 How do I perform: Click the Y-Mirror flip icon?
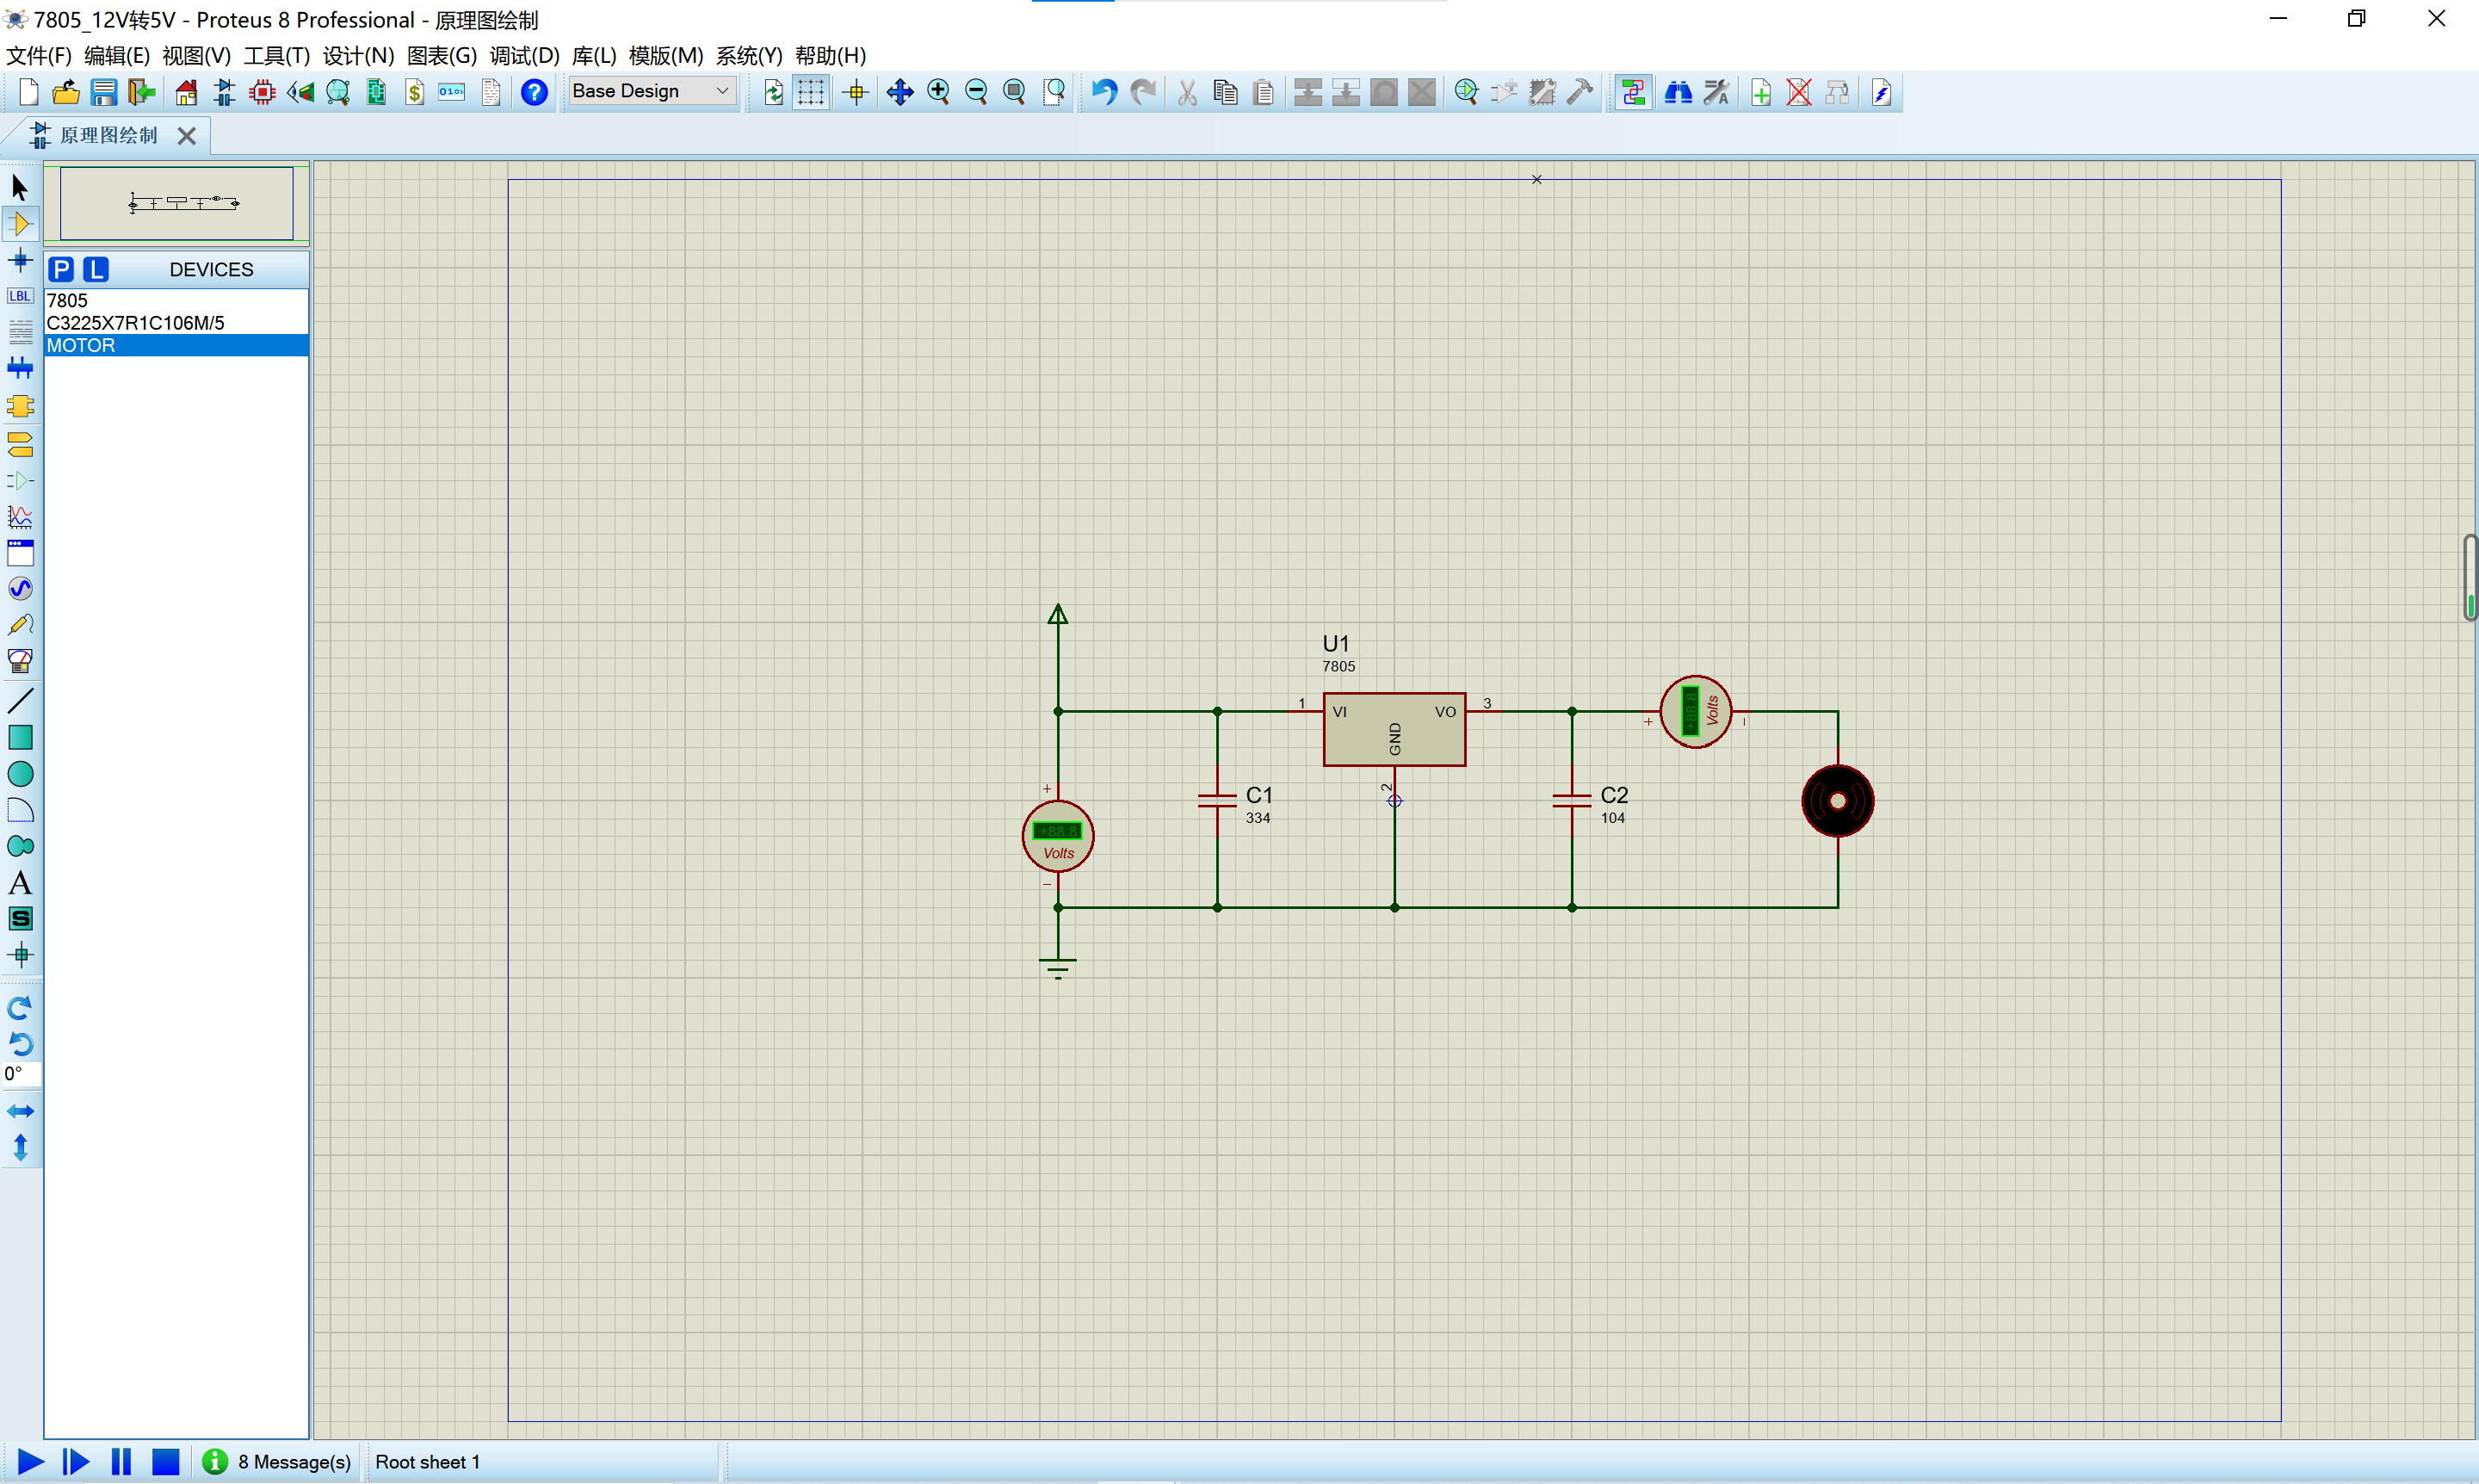tap(20, 1147)
